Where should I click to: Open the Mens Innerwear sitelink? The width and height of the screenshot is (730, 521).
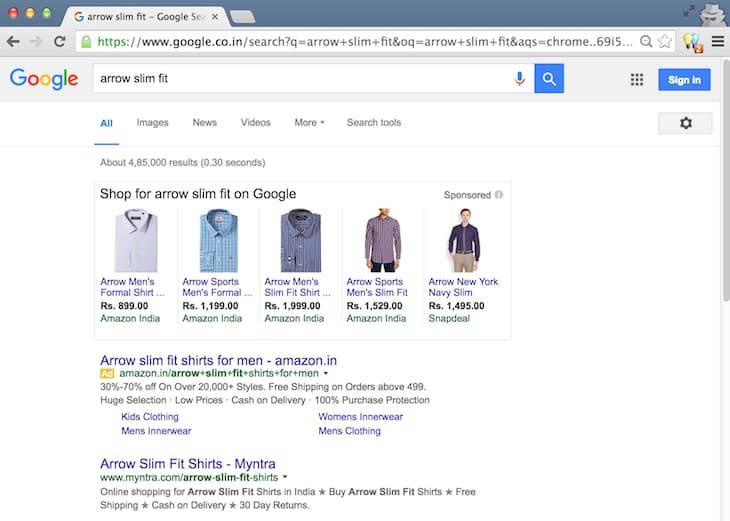pos(156,431)
